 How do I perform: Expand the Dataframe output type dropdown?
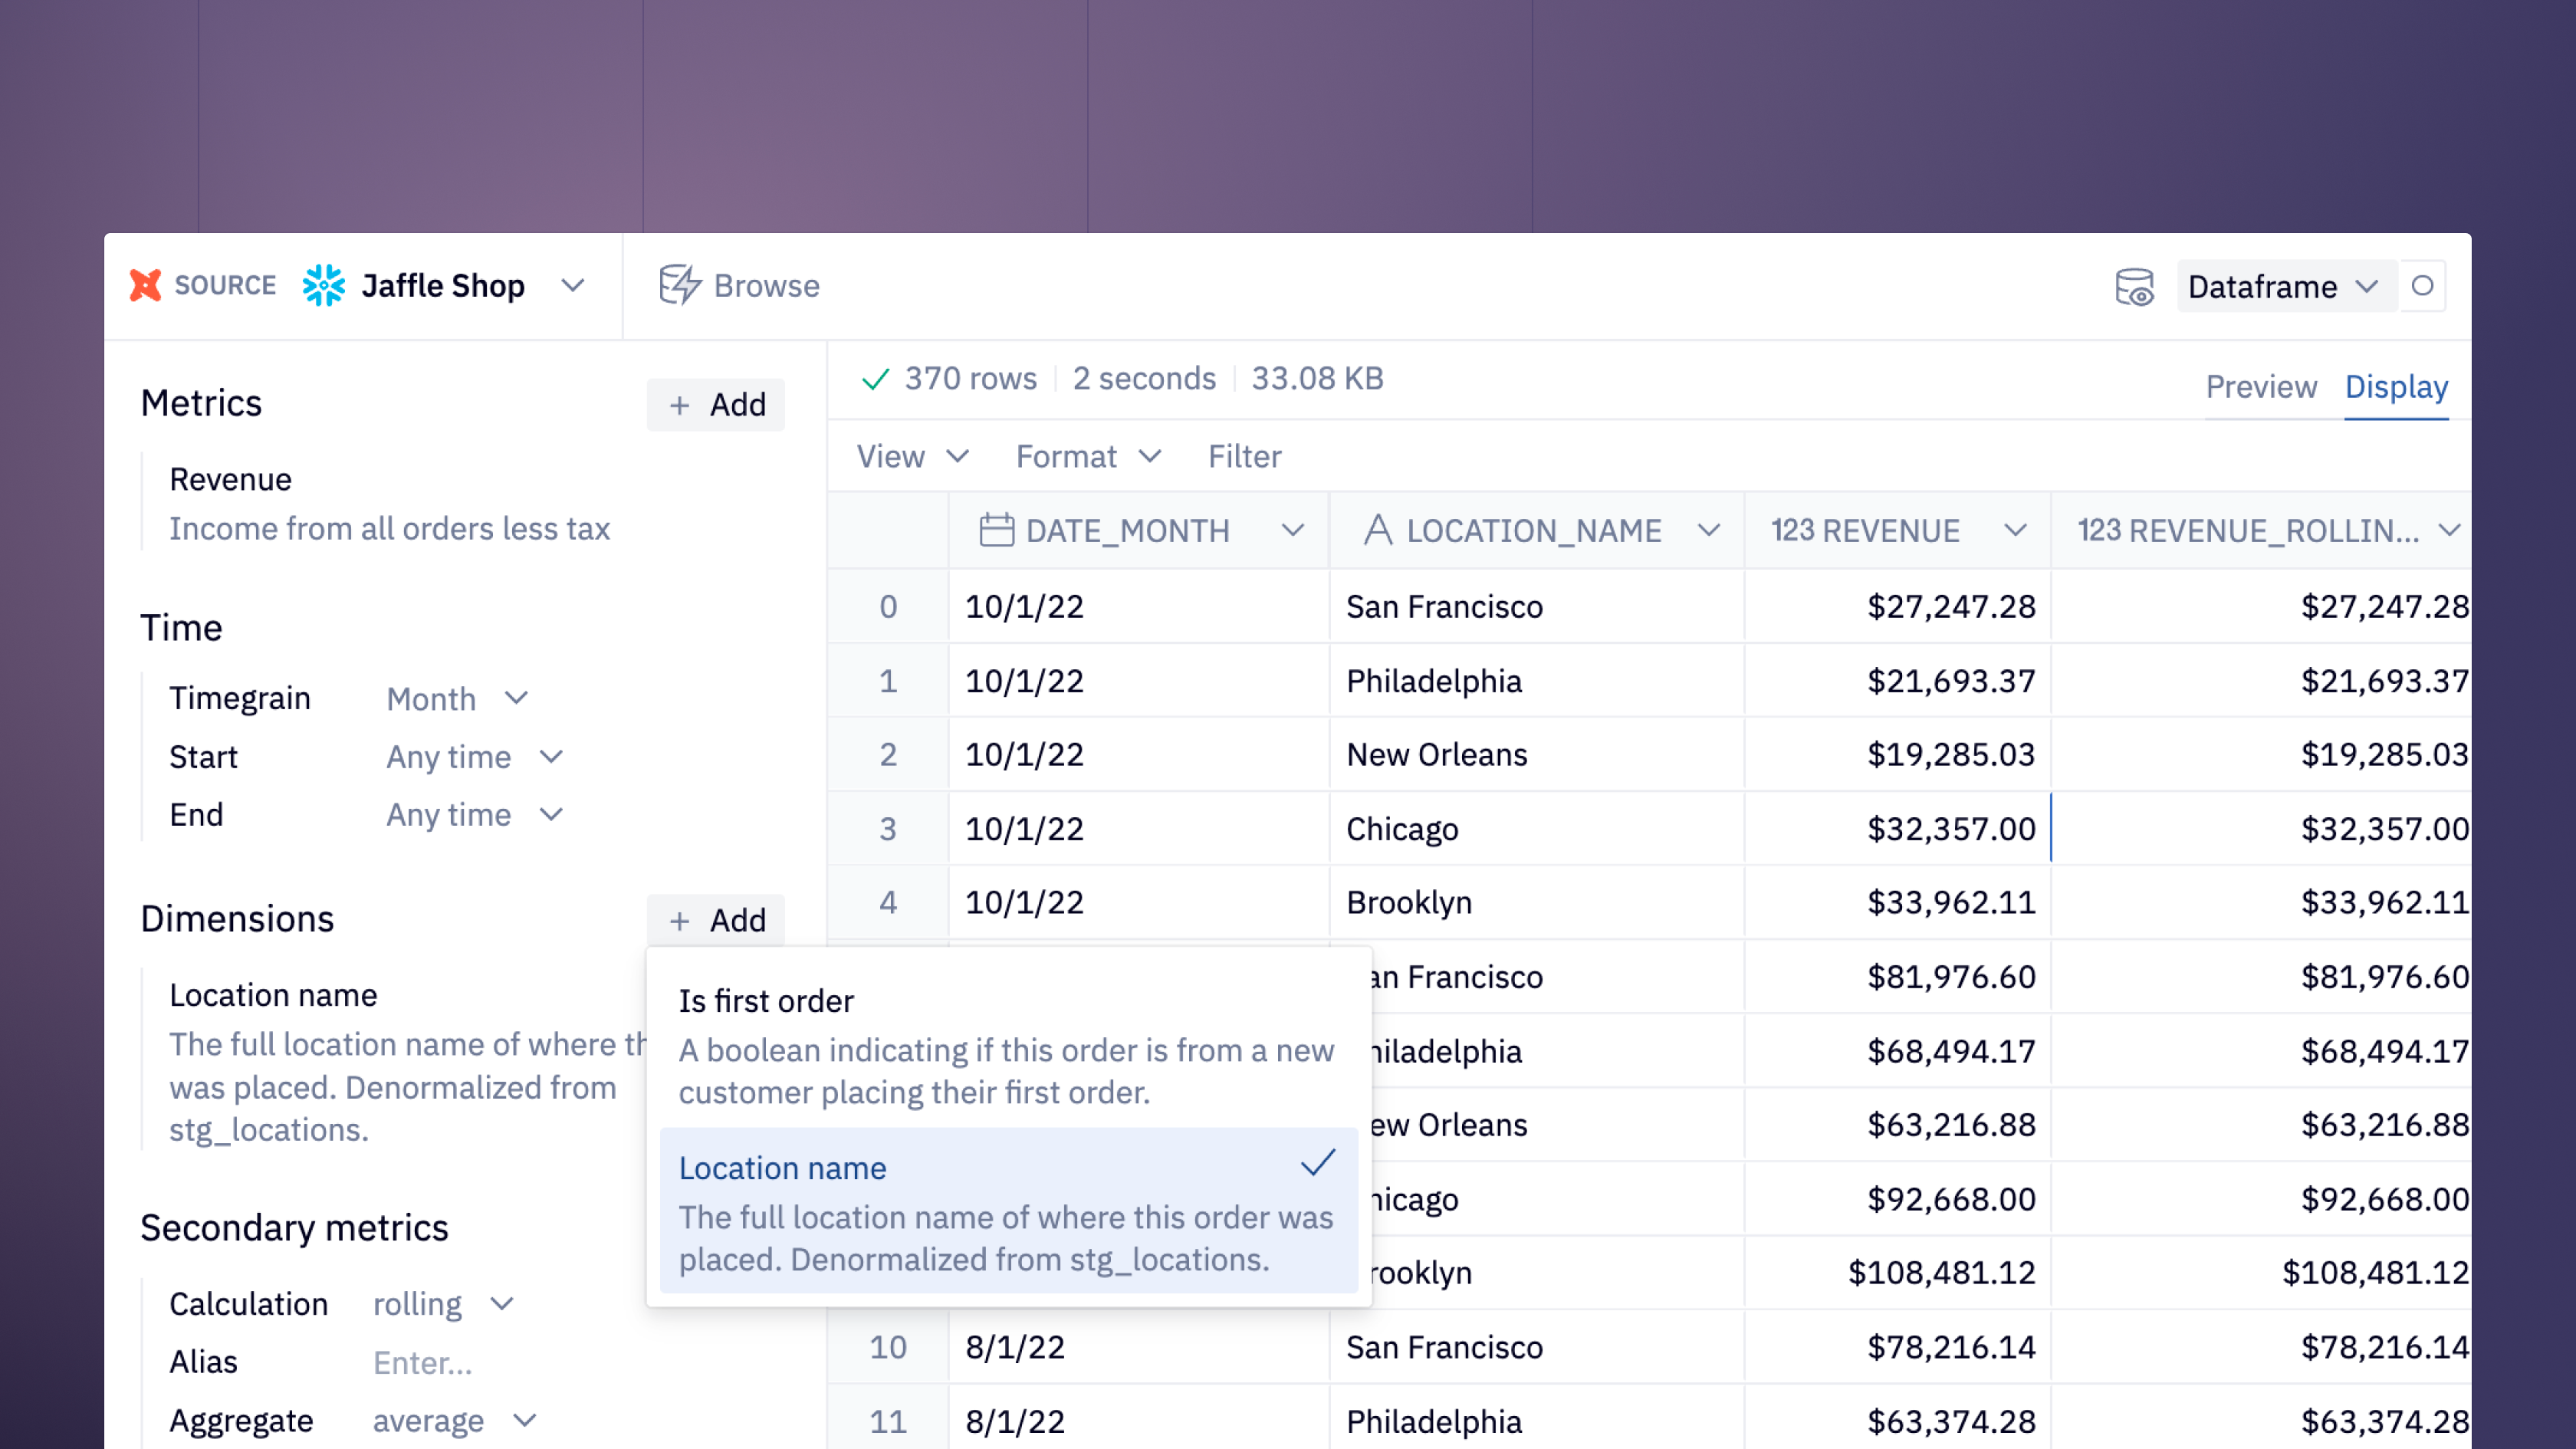(2283, 287)
